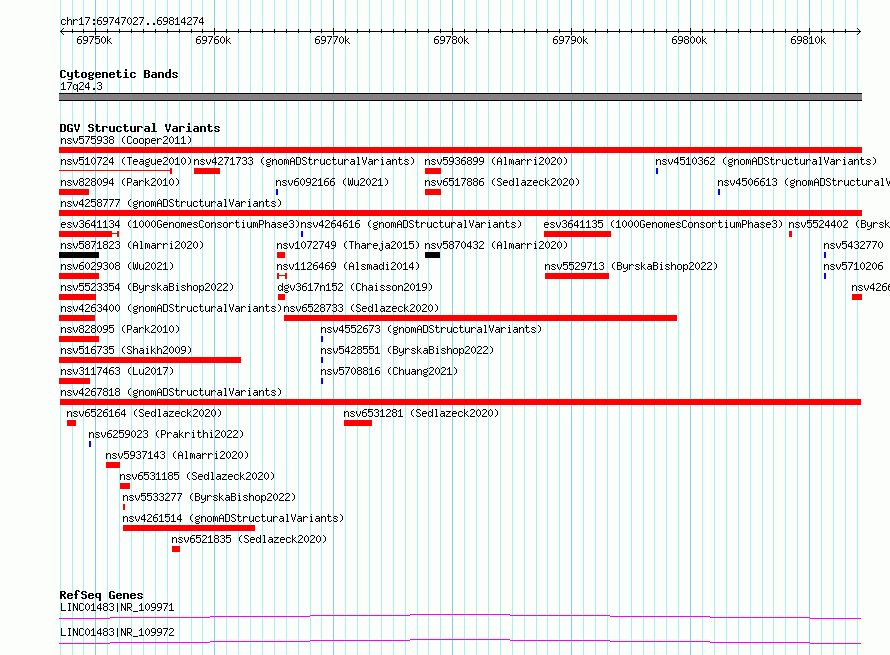This screenshot has width=890, height=655.
Task: Click the gray 17q24.3 cytogenetic band bar
Action: pyautogui.click(x=460, y=97)
